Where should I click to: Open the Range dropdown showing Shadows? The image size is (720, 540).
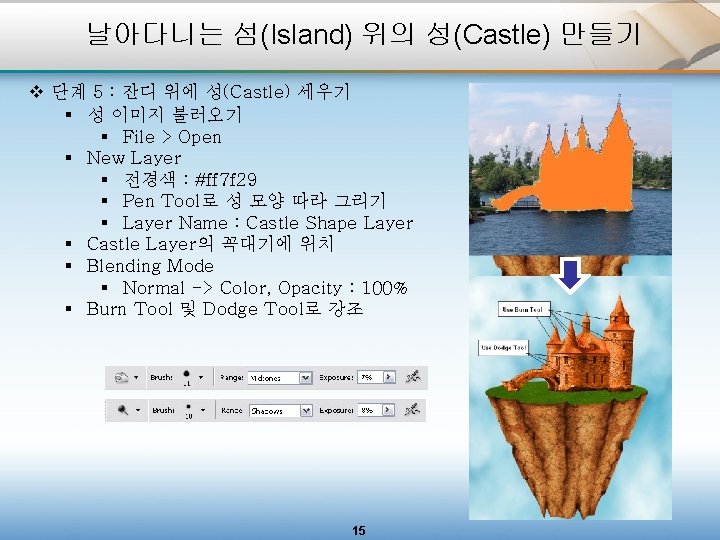pyautogui.click(x=281, y=411)
